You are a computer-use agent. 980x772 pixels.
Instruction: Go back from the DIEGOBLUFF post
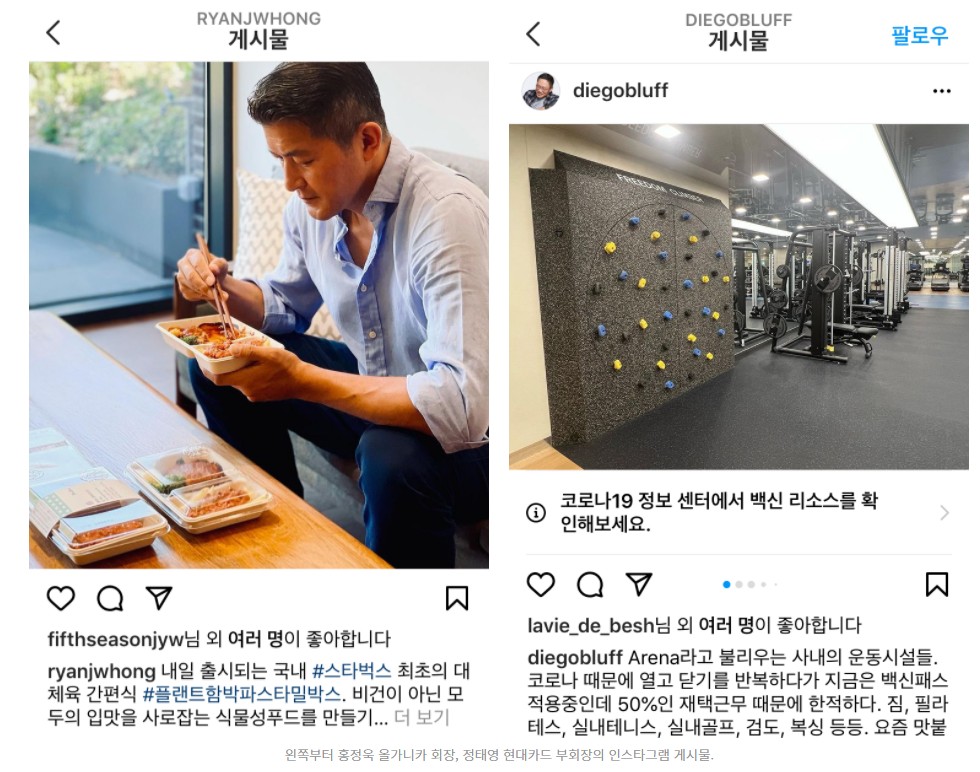tap(533, 34)
